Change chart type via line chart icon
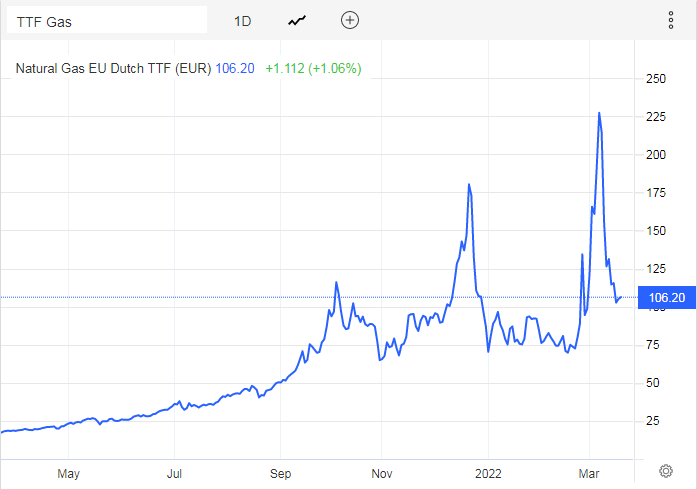Screen dimensions: 697x489 pos(296,21)
